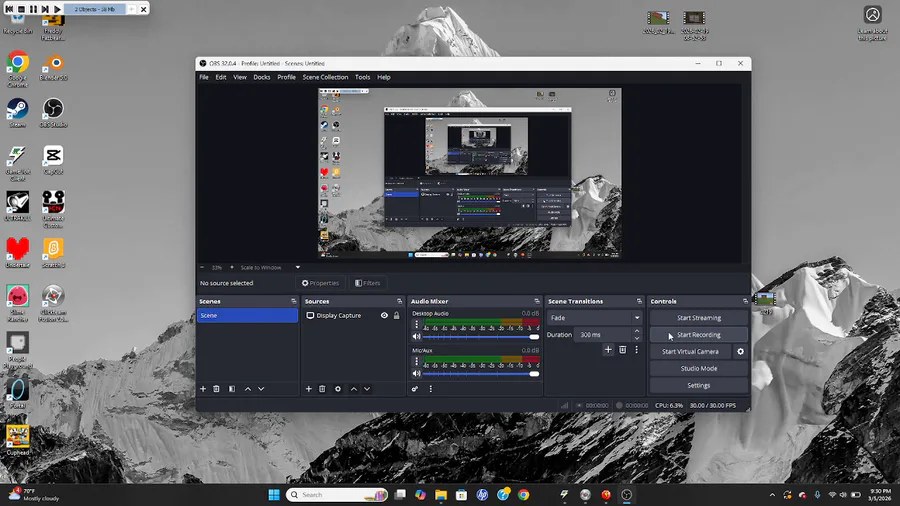Click the Filters button under preview
The height and width of the screenshot is (506, 900).
[367, 283]
